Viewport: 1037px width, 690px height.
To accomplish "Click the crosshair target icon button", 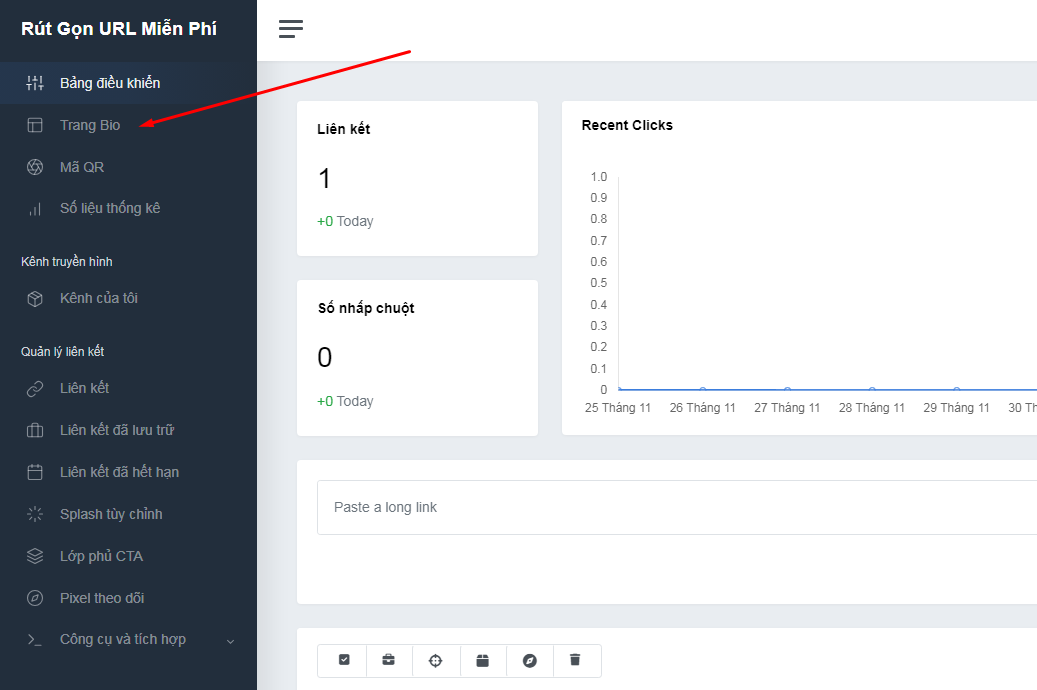I will click(435, 660).
